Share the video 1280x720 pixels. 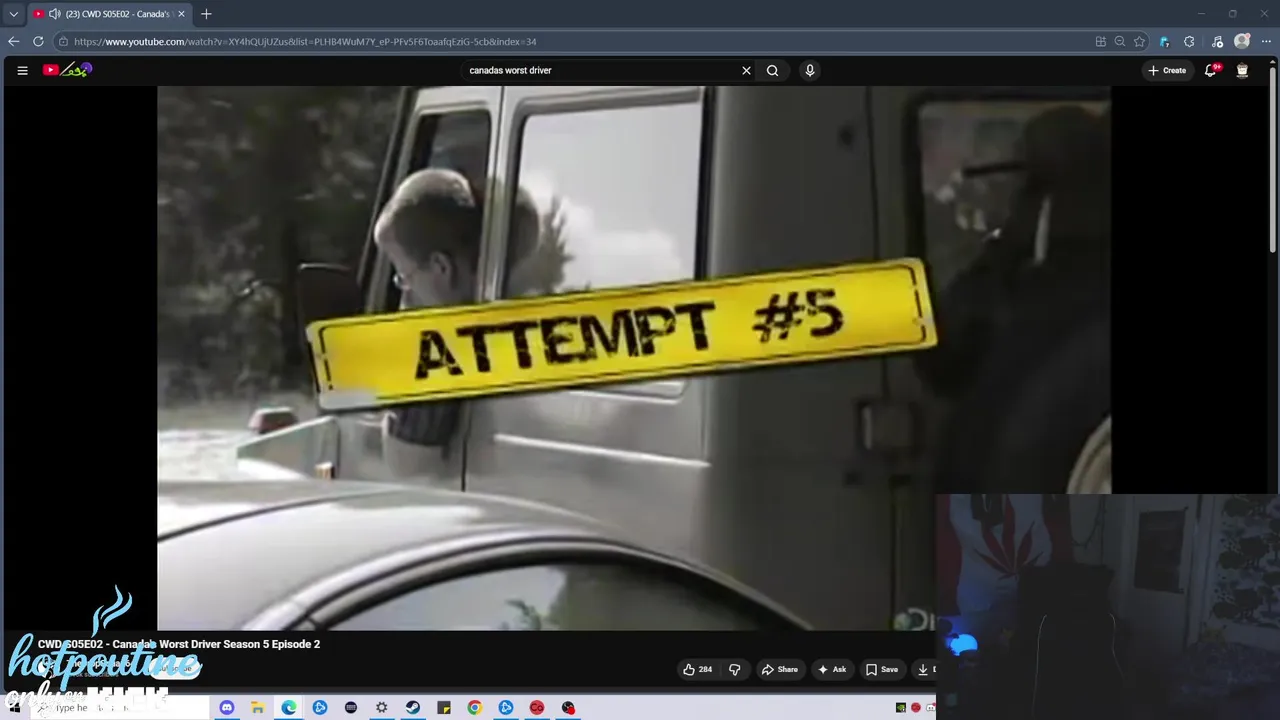pyautogui.click(x=780, y=669)
